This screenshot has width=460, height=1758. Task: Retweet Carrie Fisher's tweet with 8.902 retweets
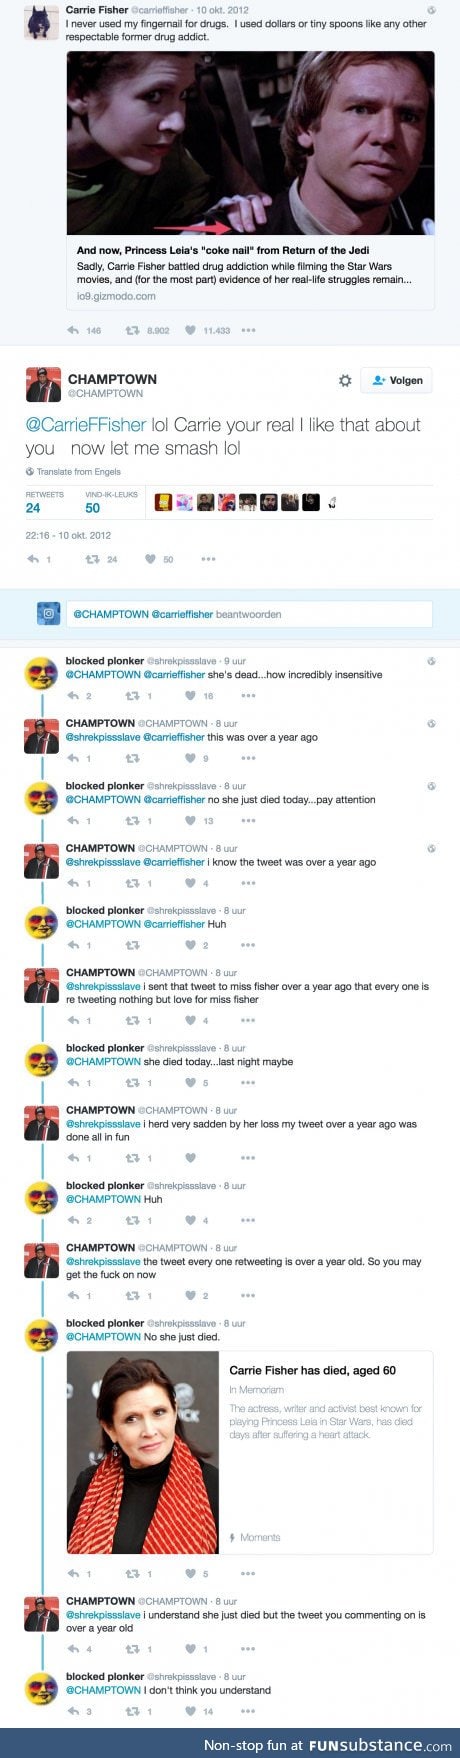(130, 330)
